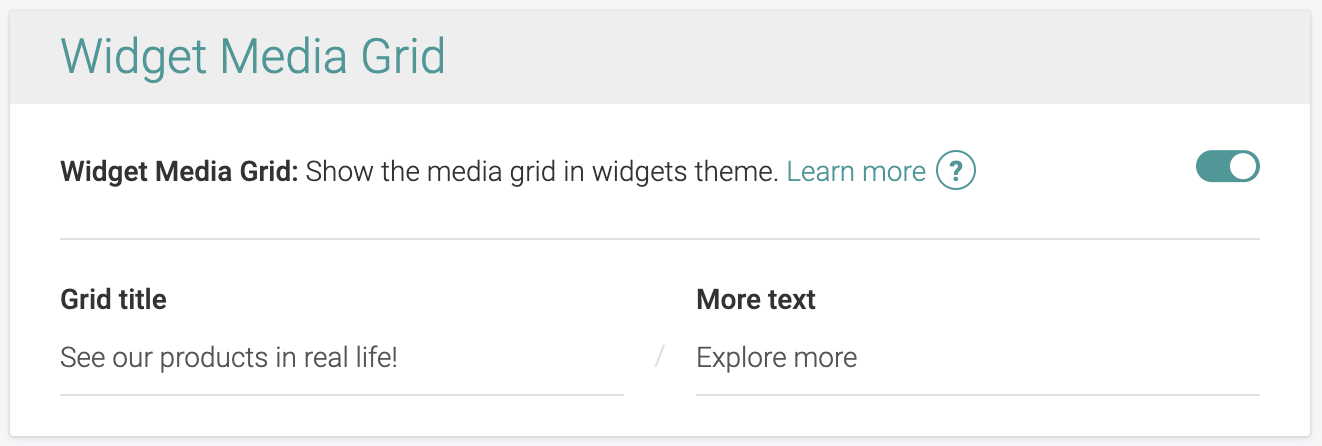Place cursor in See our products text
The image size is (1322, 446).
[229, 358]
